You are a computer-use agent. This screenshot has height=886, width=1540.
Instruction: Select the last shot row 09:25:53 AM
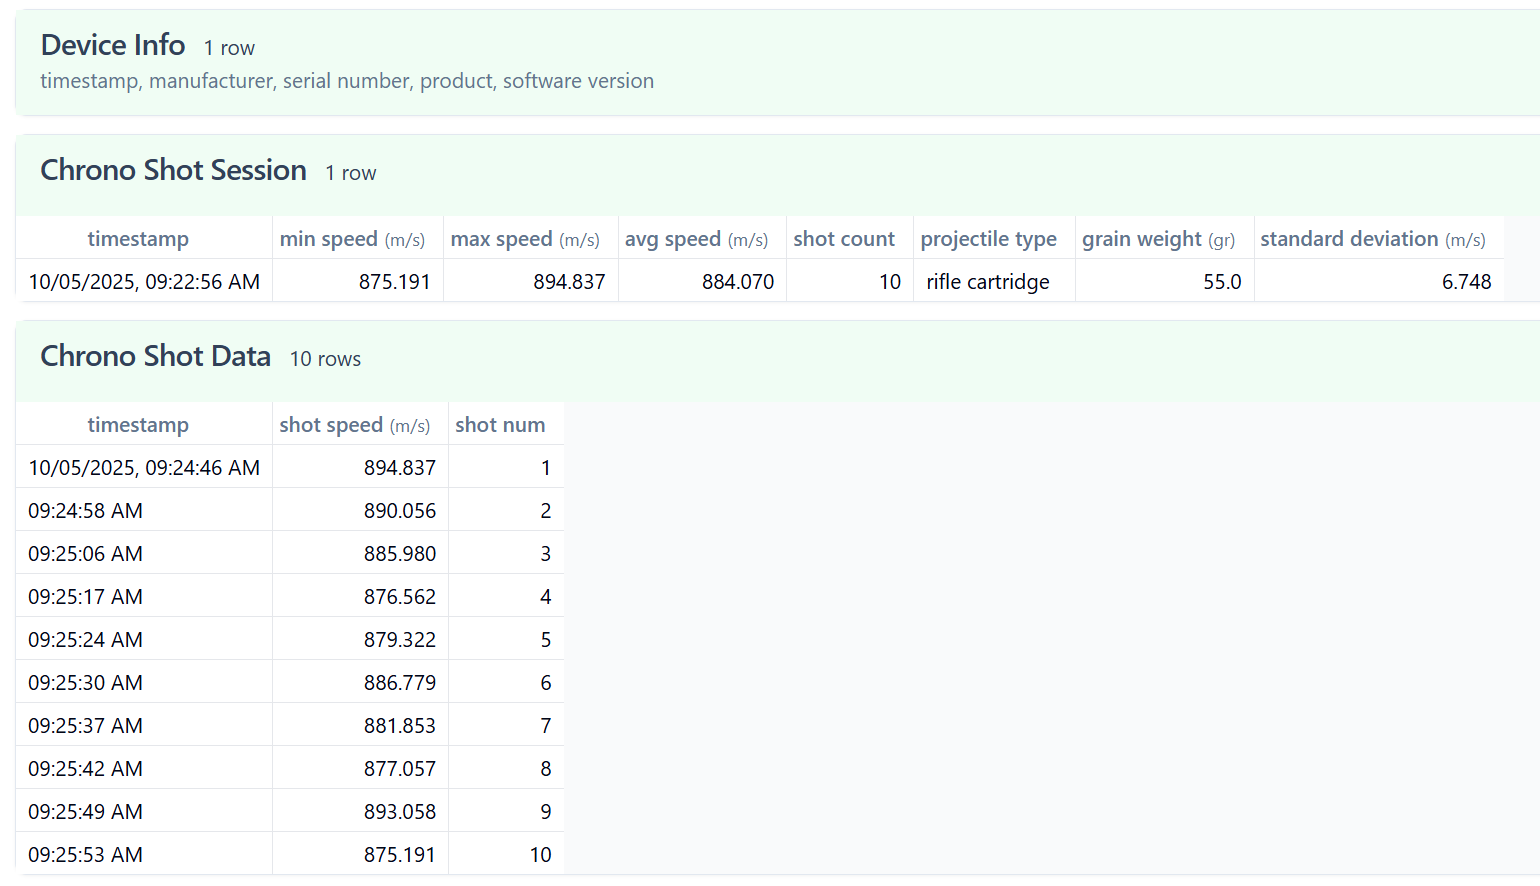86,855
